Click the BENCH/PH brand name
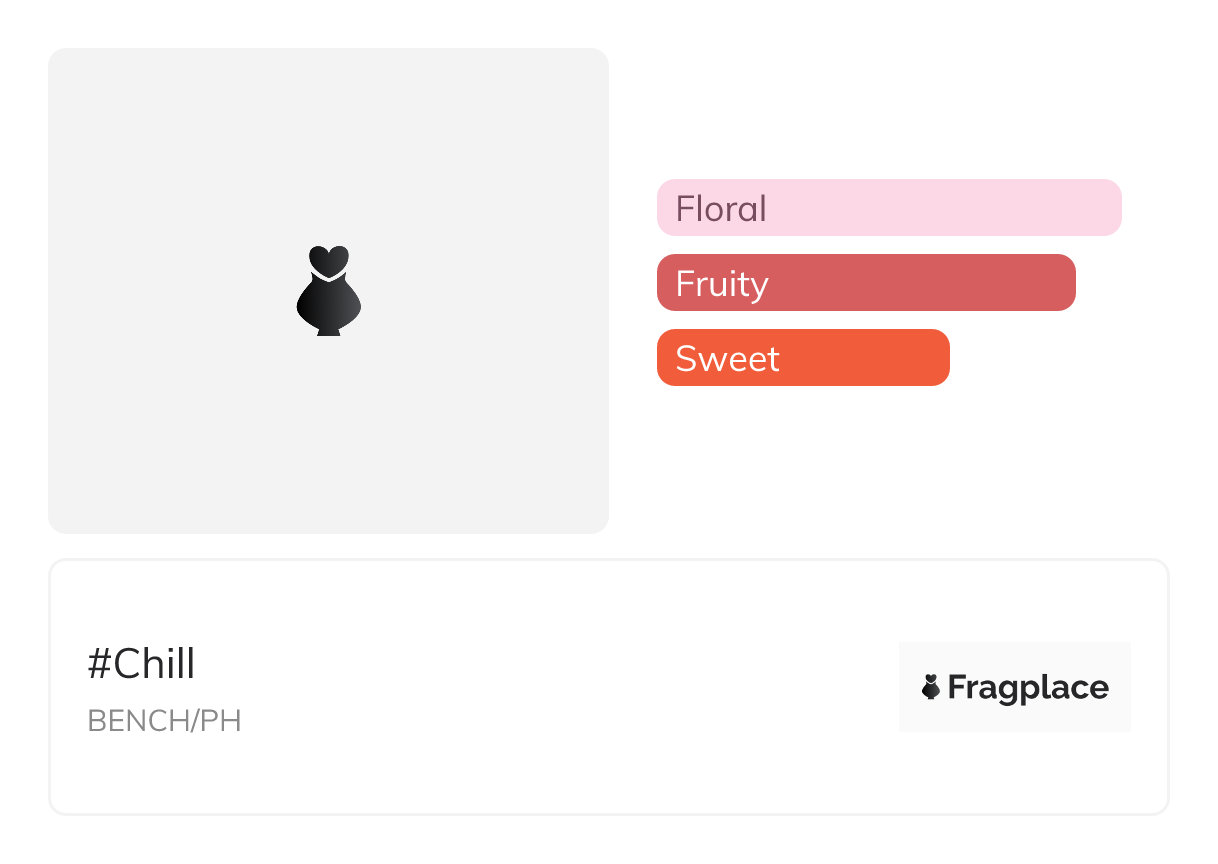1218x864 pixels. [164, 721]
